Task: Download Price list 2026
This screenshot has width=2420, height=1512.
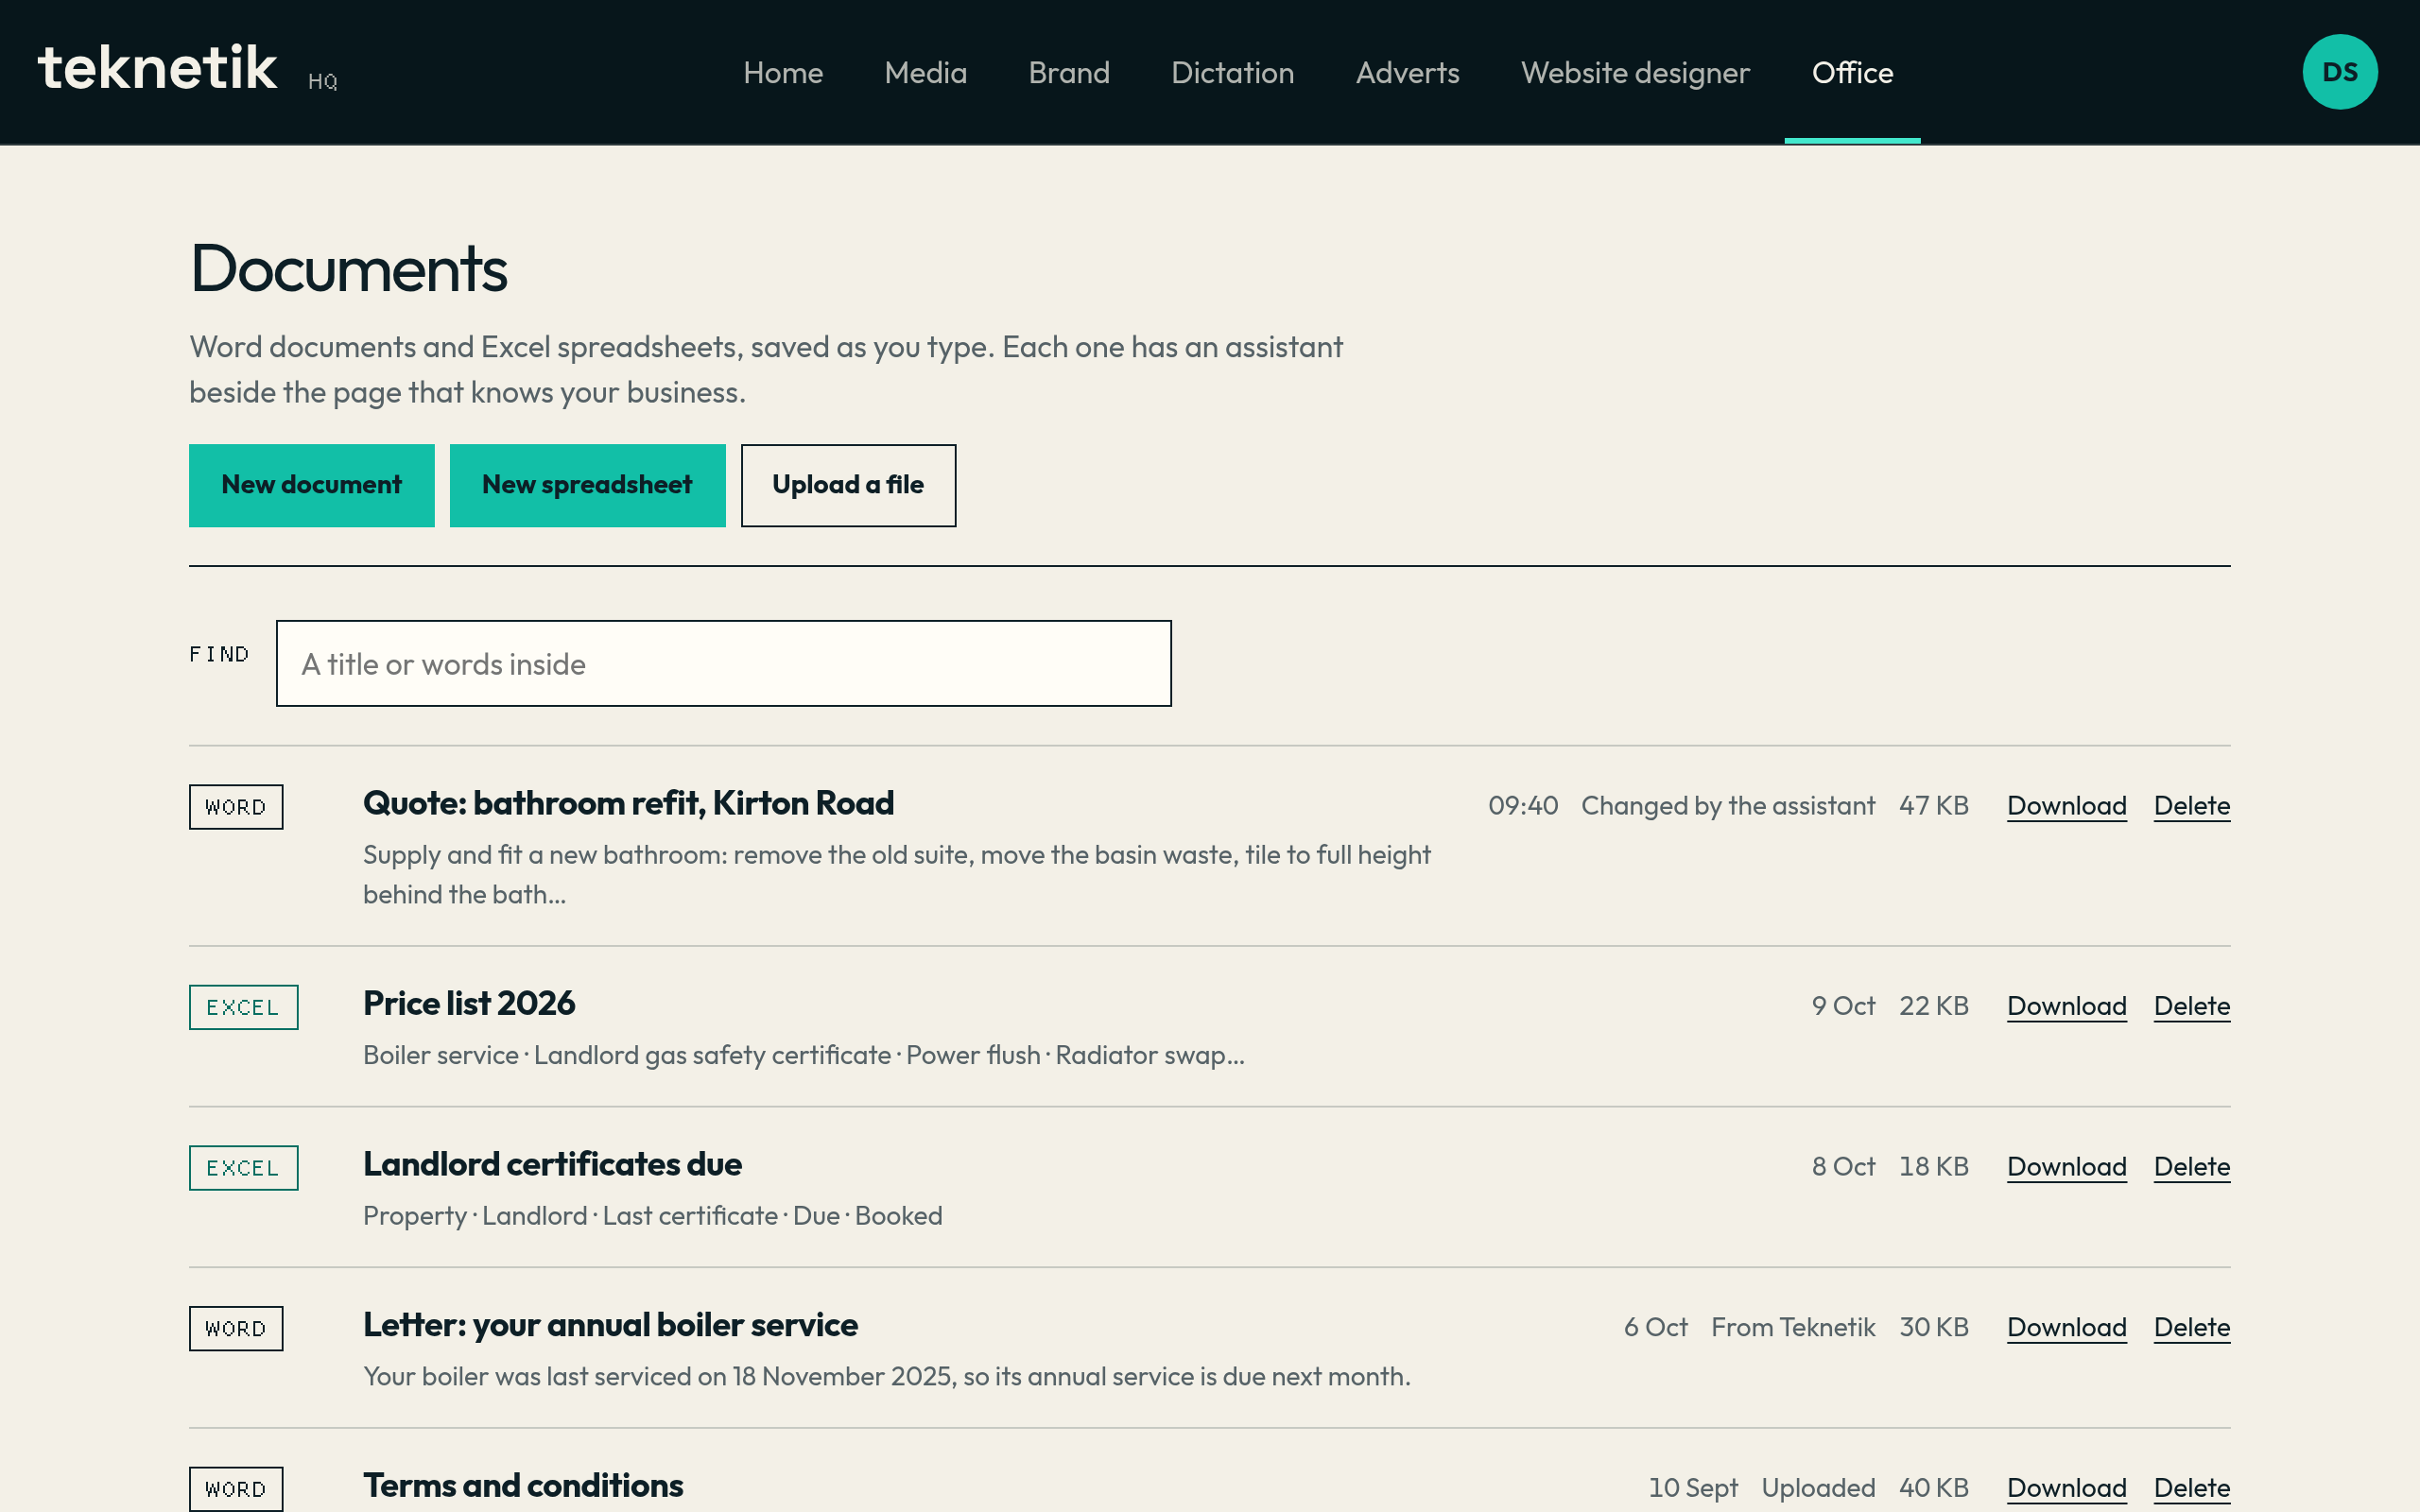Action: tap(2066, 1006)
